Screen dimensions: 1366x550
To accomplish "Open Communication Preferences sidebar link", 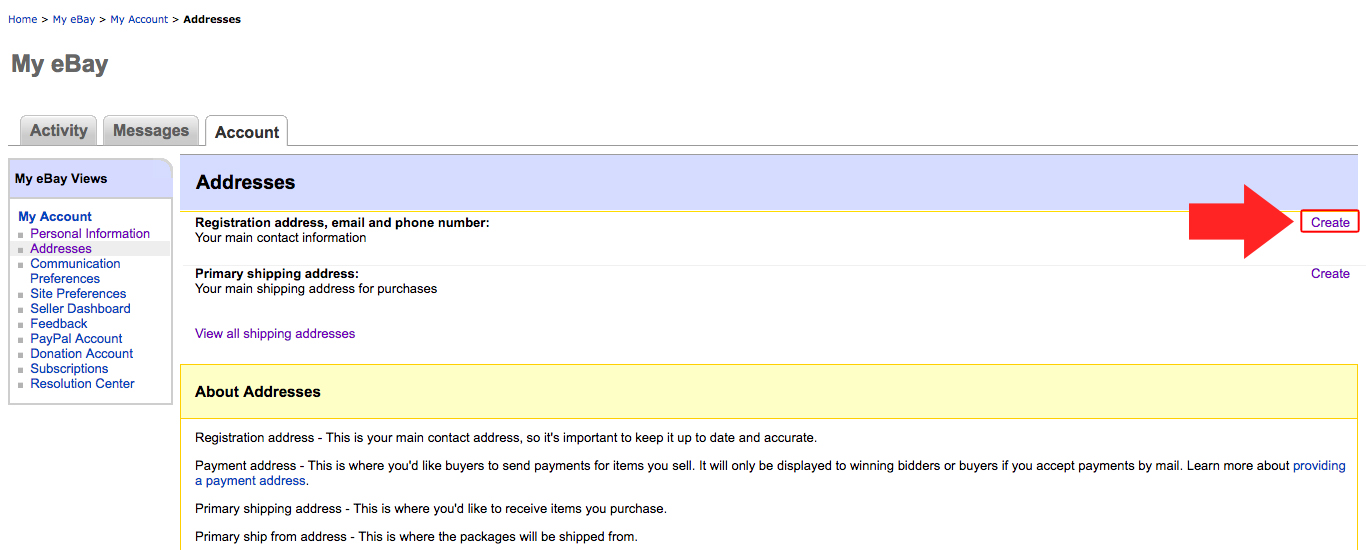I will [75, 264].
